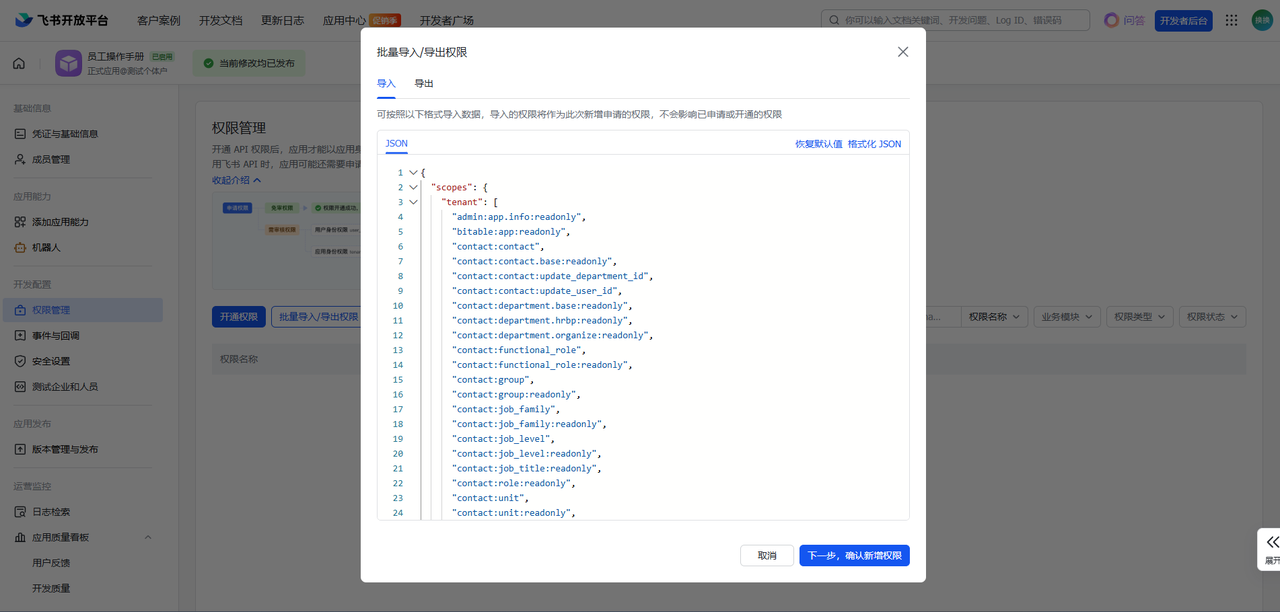
Task: Expand the floating 展开 panel arrow
Action: click(1272, 541)
